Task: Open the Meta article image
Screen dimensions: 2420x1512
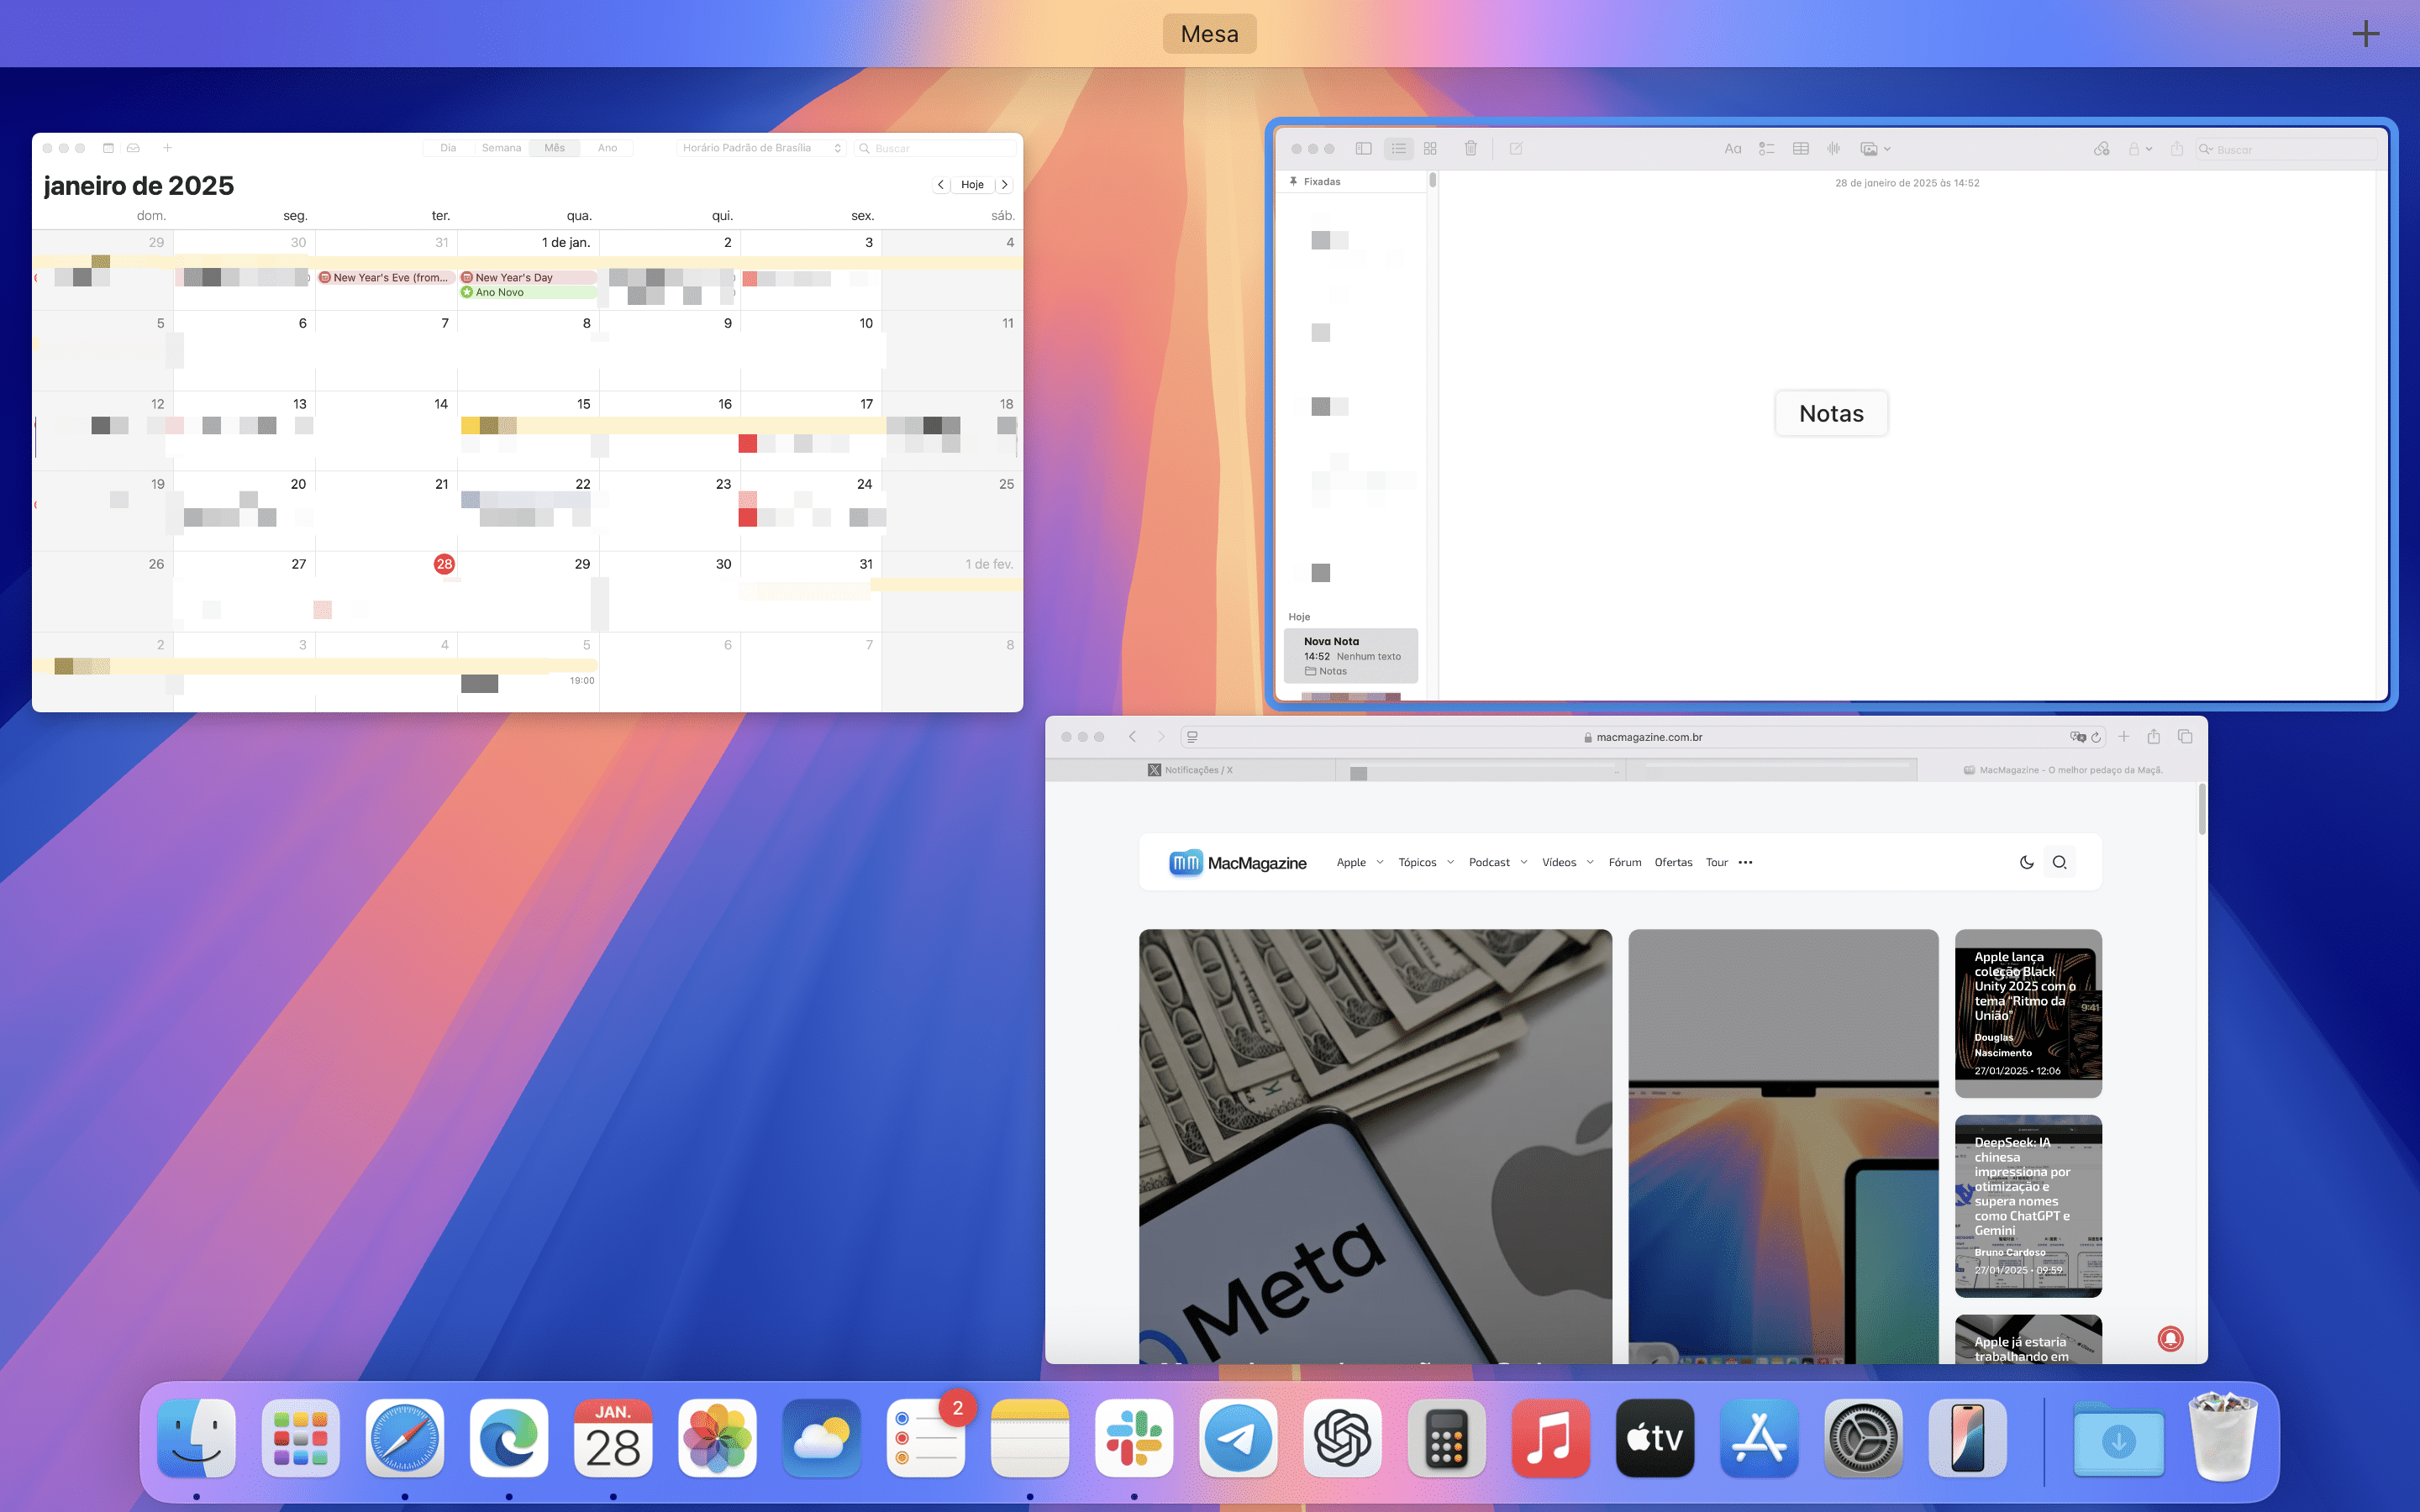Action: 1375,1146
